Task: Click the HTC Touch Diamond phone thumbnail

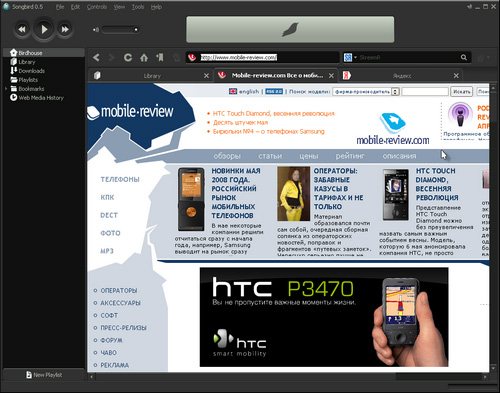Action: click(x=396, y=195)
